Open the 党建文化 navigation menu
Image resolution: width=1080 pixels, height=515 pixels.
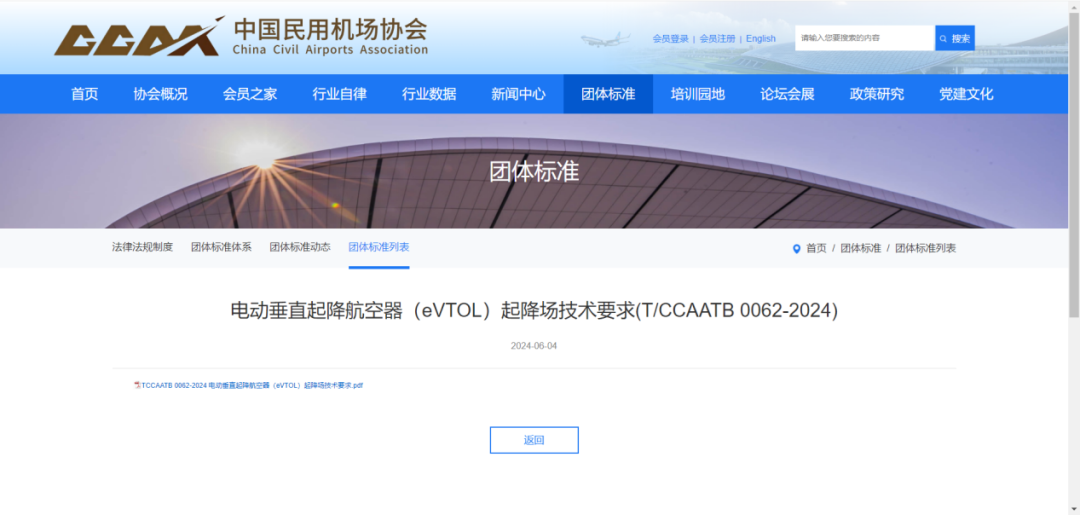point(966,94)
